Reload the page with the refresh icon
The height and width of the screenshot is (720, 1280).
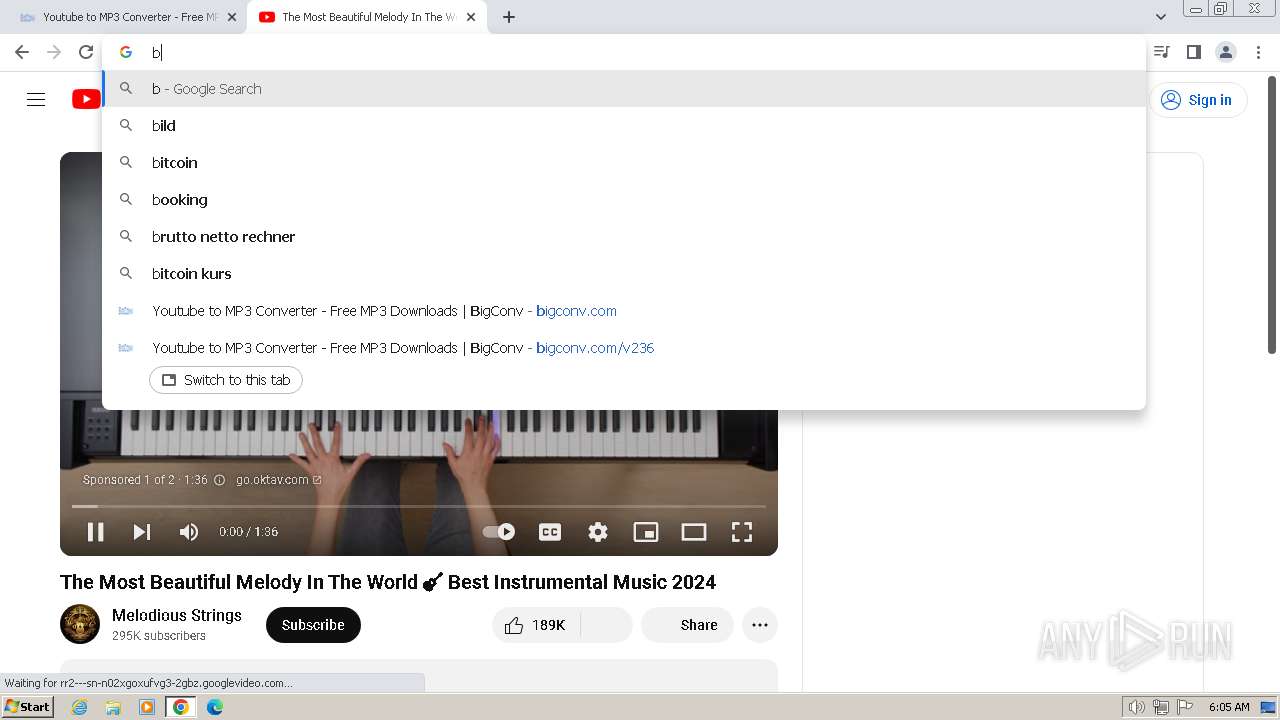coord(86,52)
